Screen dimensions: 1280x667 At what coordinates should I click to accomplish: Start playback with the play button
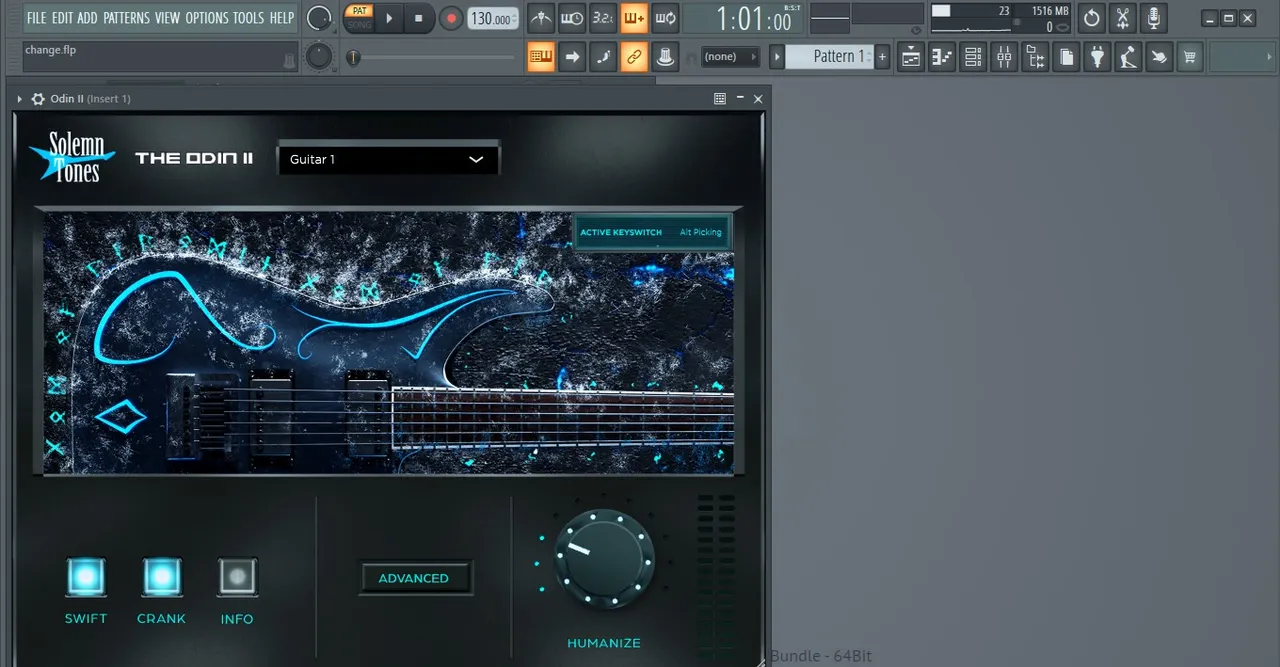tap(389, 18)
